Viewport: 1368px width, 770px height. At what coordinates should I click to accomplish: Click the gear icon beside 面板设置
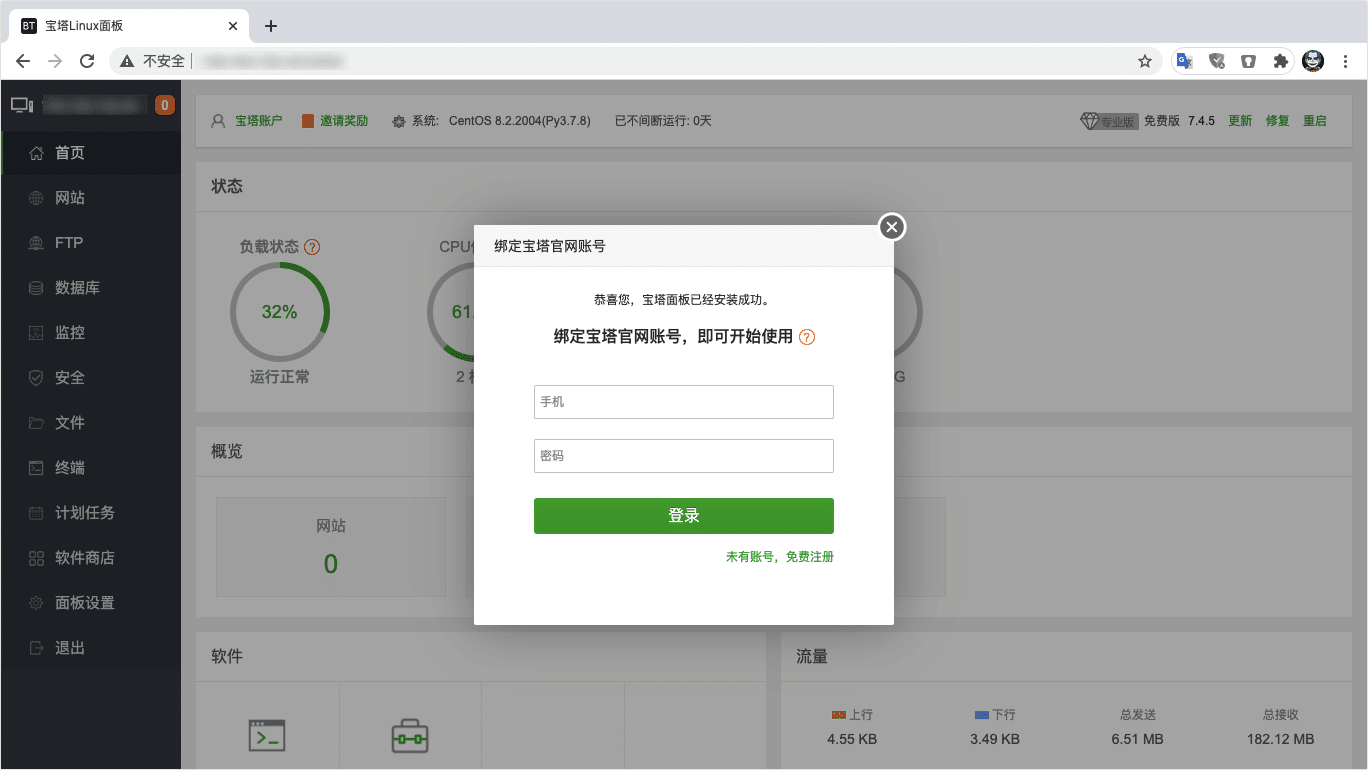click(x=36, y=603)
